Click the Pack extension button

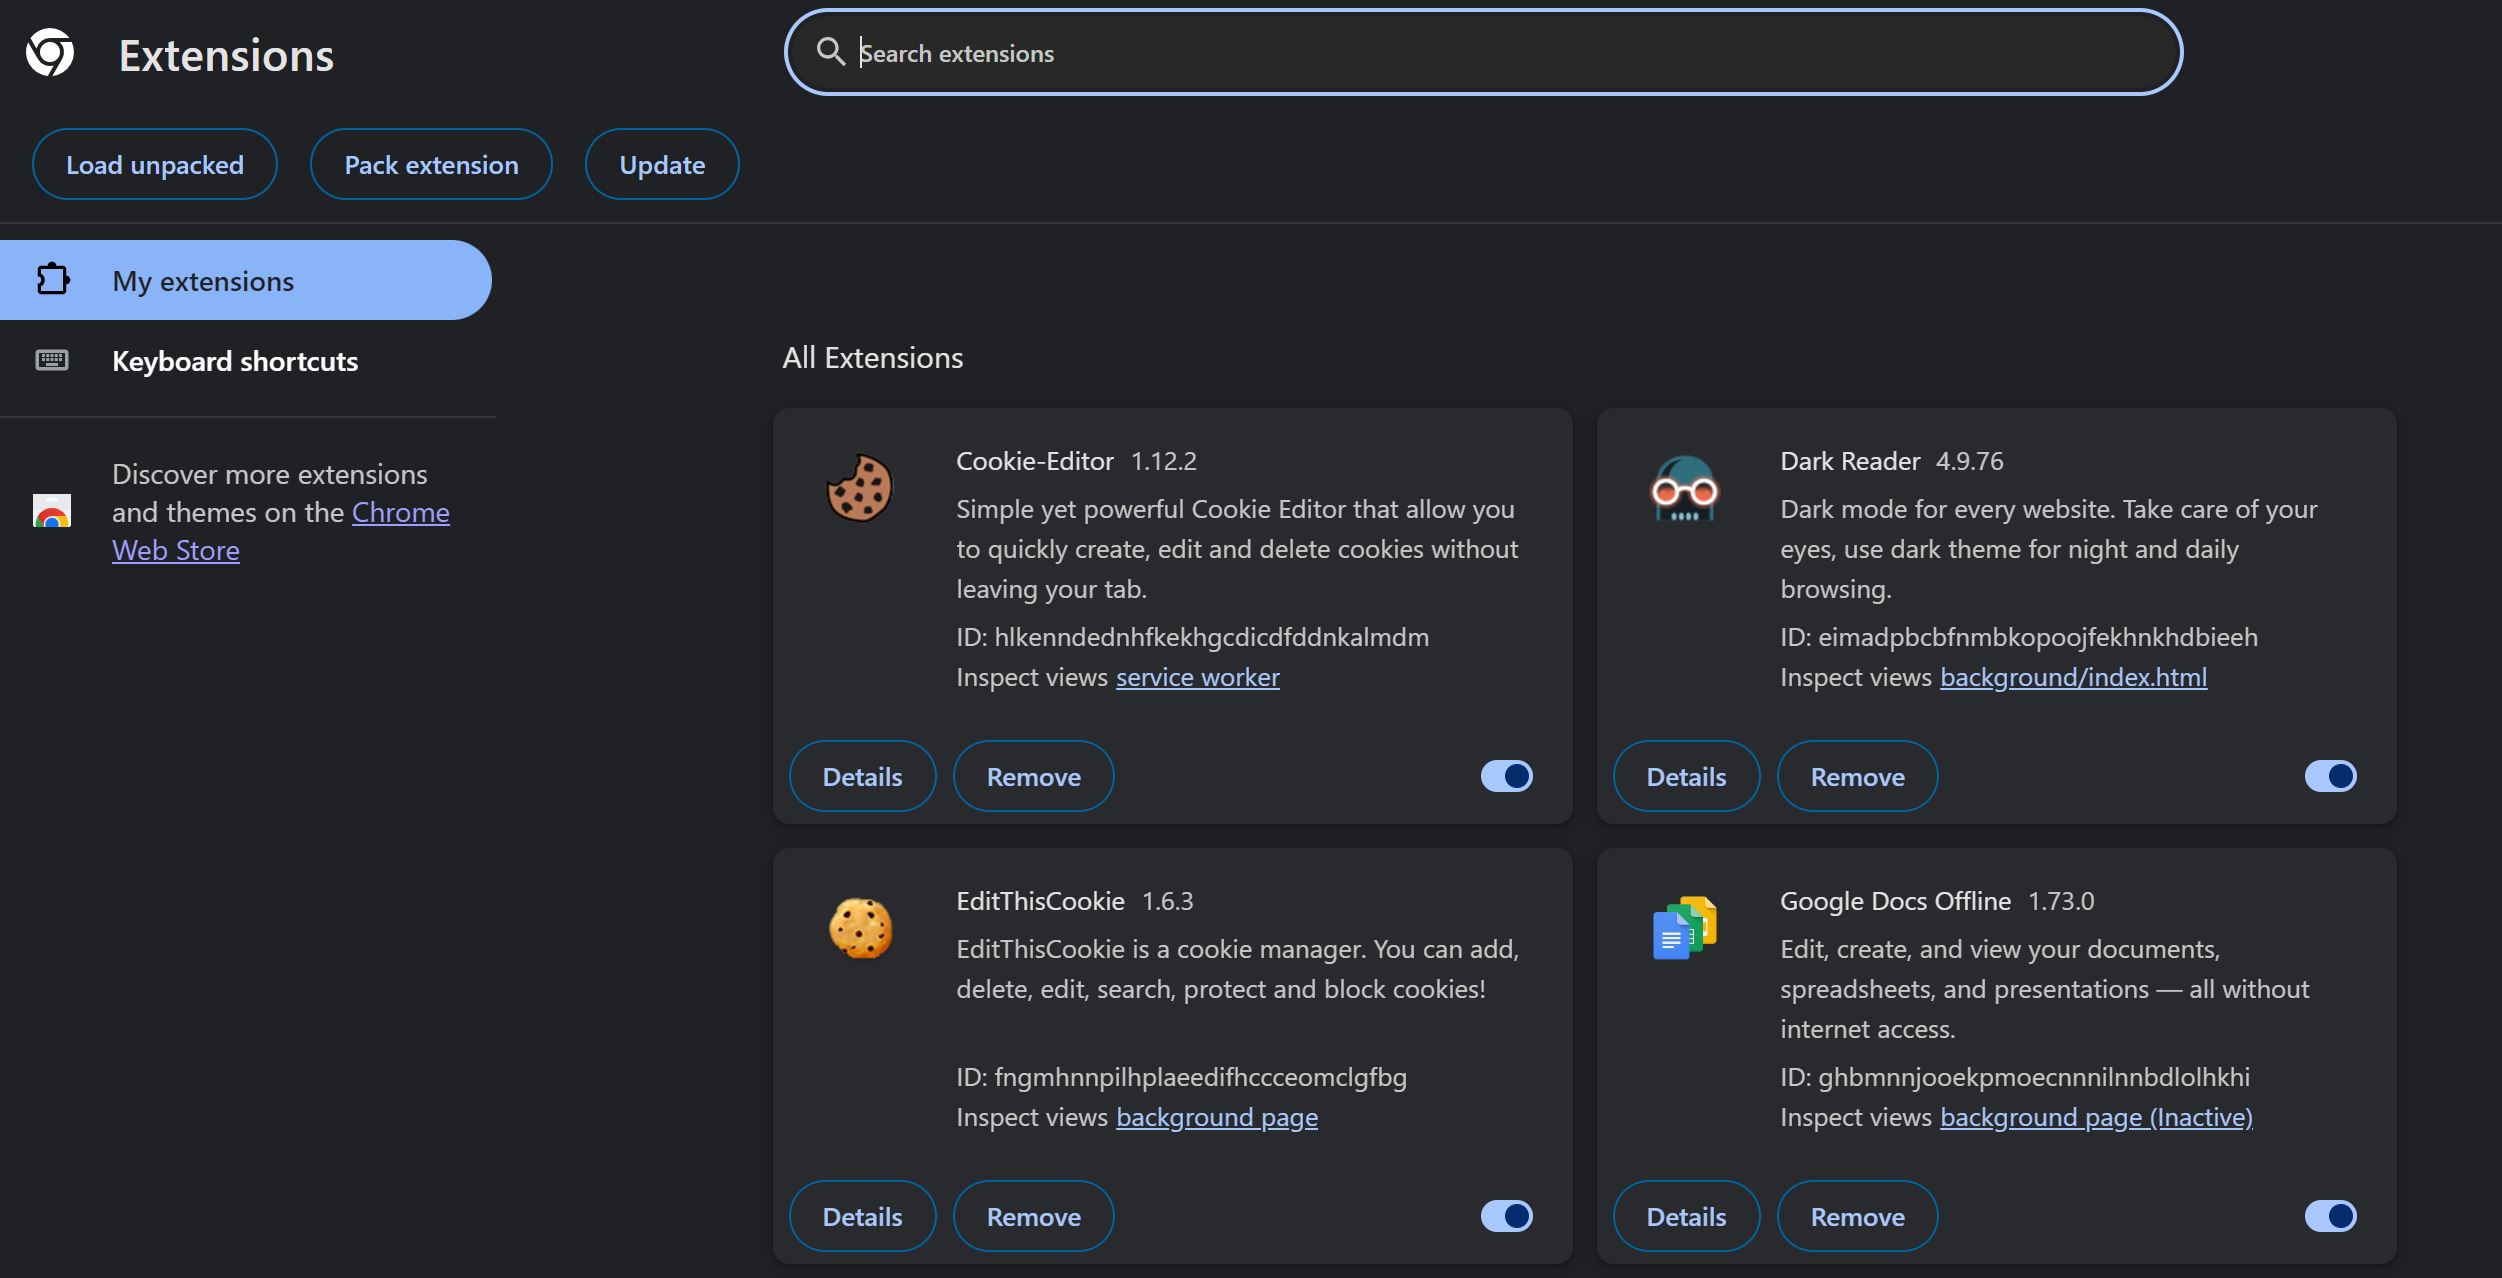click(431, 164)
